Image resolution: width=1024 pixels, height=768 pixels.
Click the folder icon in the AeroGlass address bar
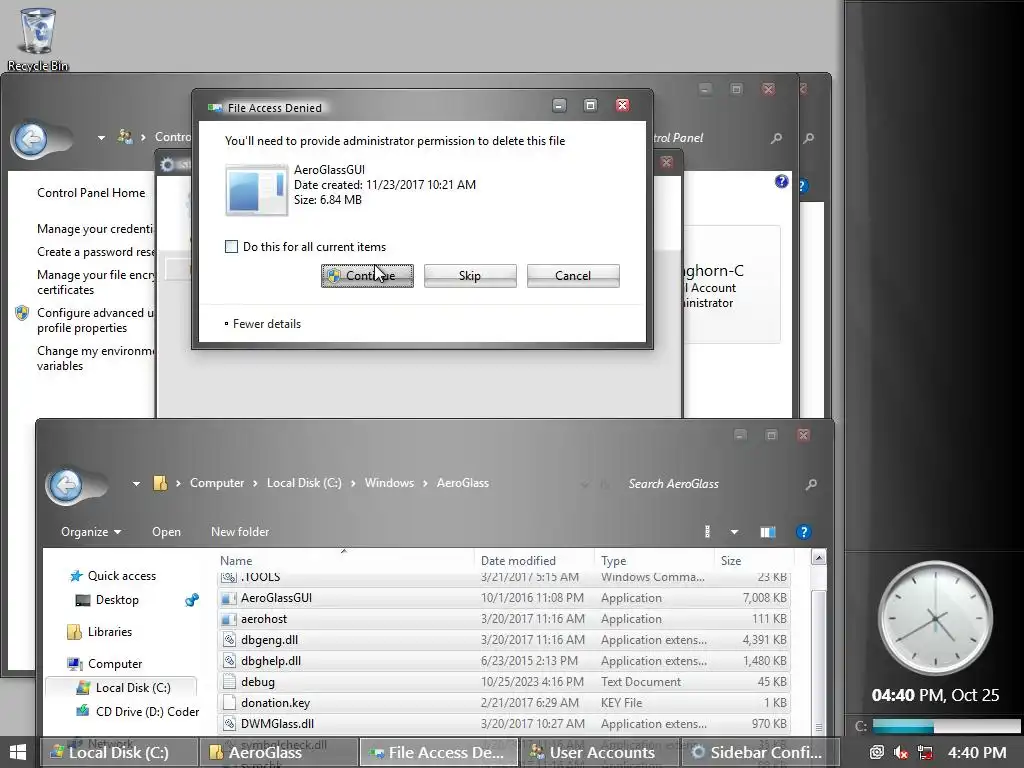(x=160, y=483)
